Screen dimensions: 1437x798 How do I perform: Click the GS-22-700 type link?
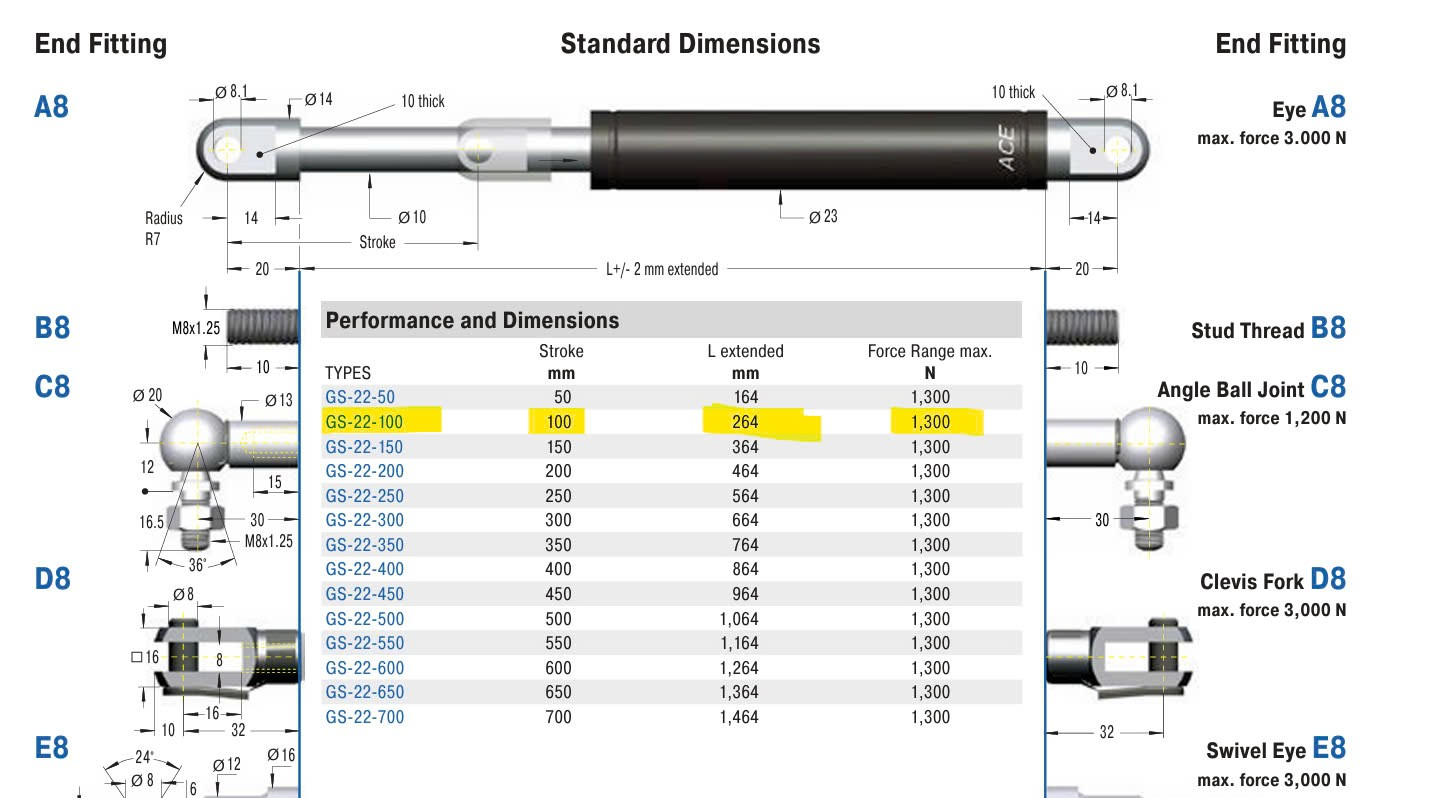[364, 717]
